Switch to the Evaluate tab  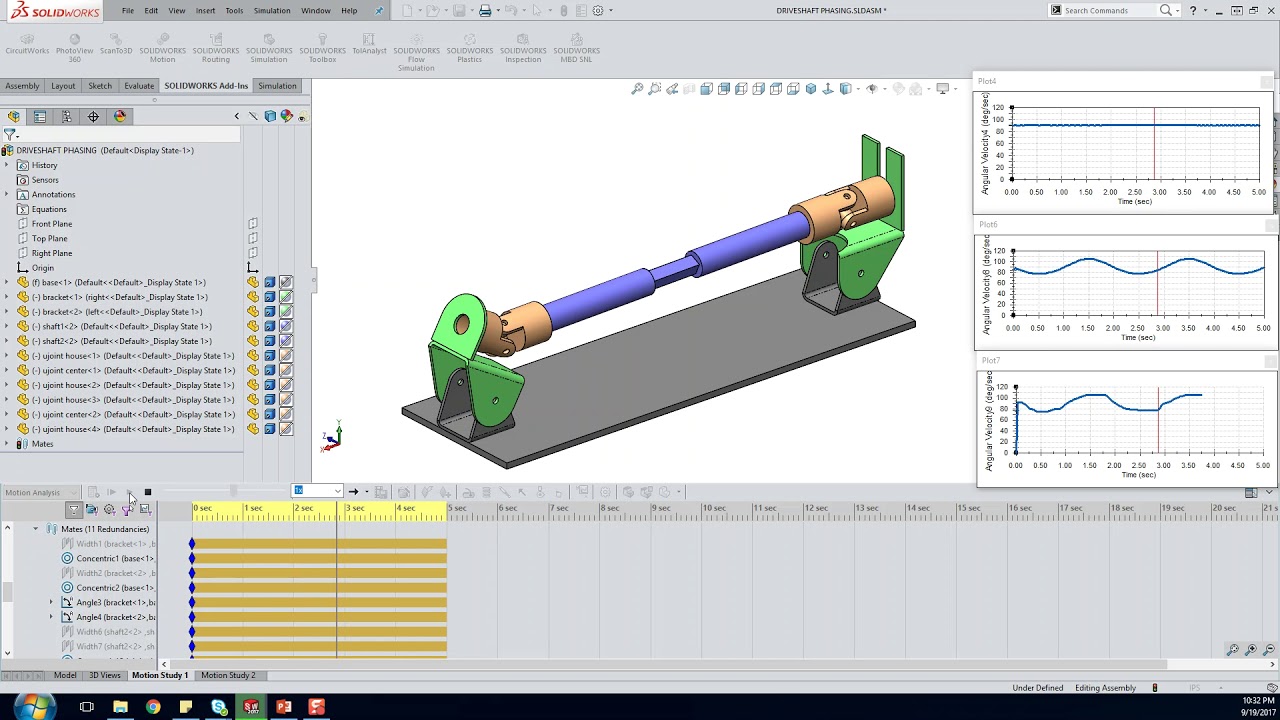pos(139,86)
